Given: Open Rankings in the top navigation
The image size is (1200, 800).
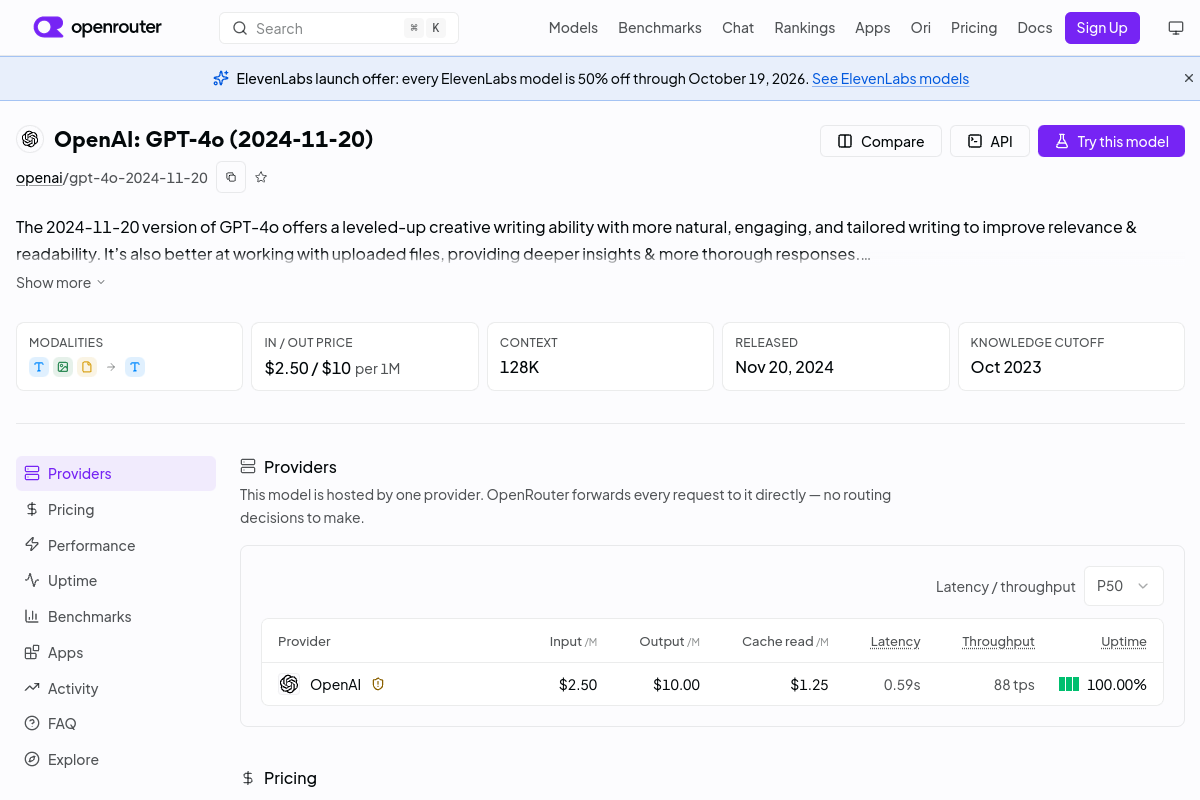Looking at the screenshot, I should [x=804, y=28].
